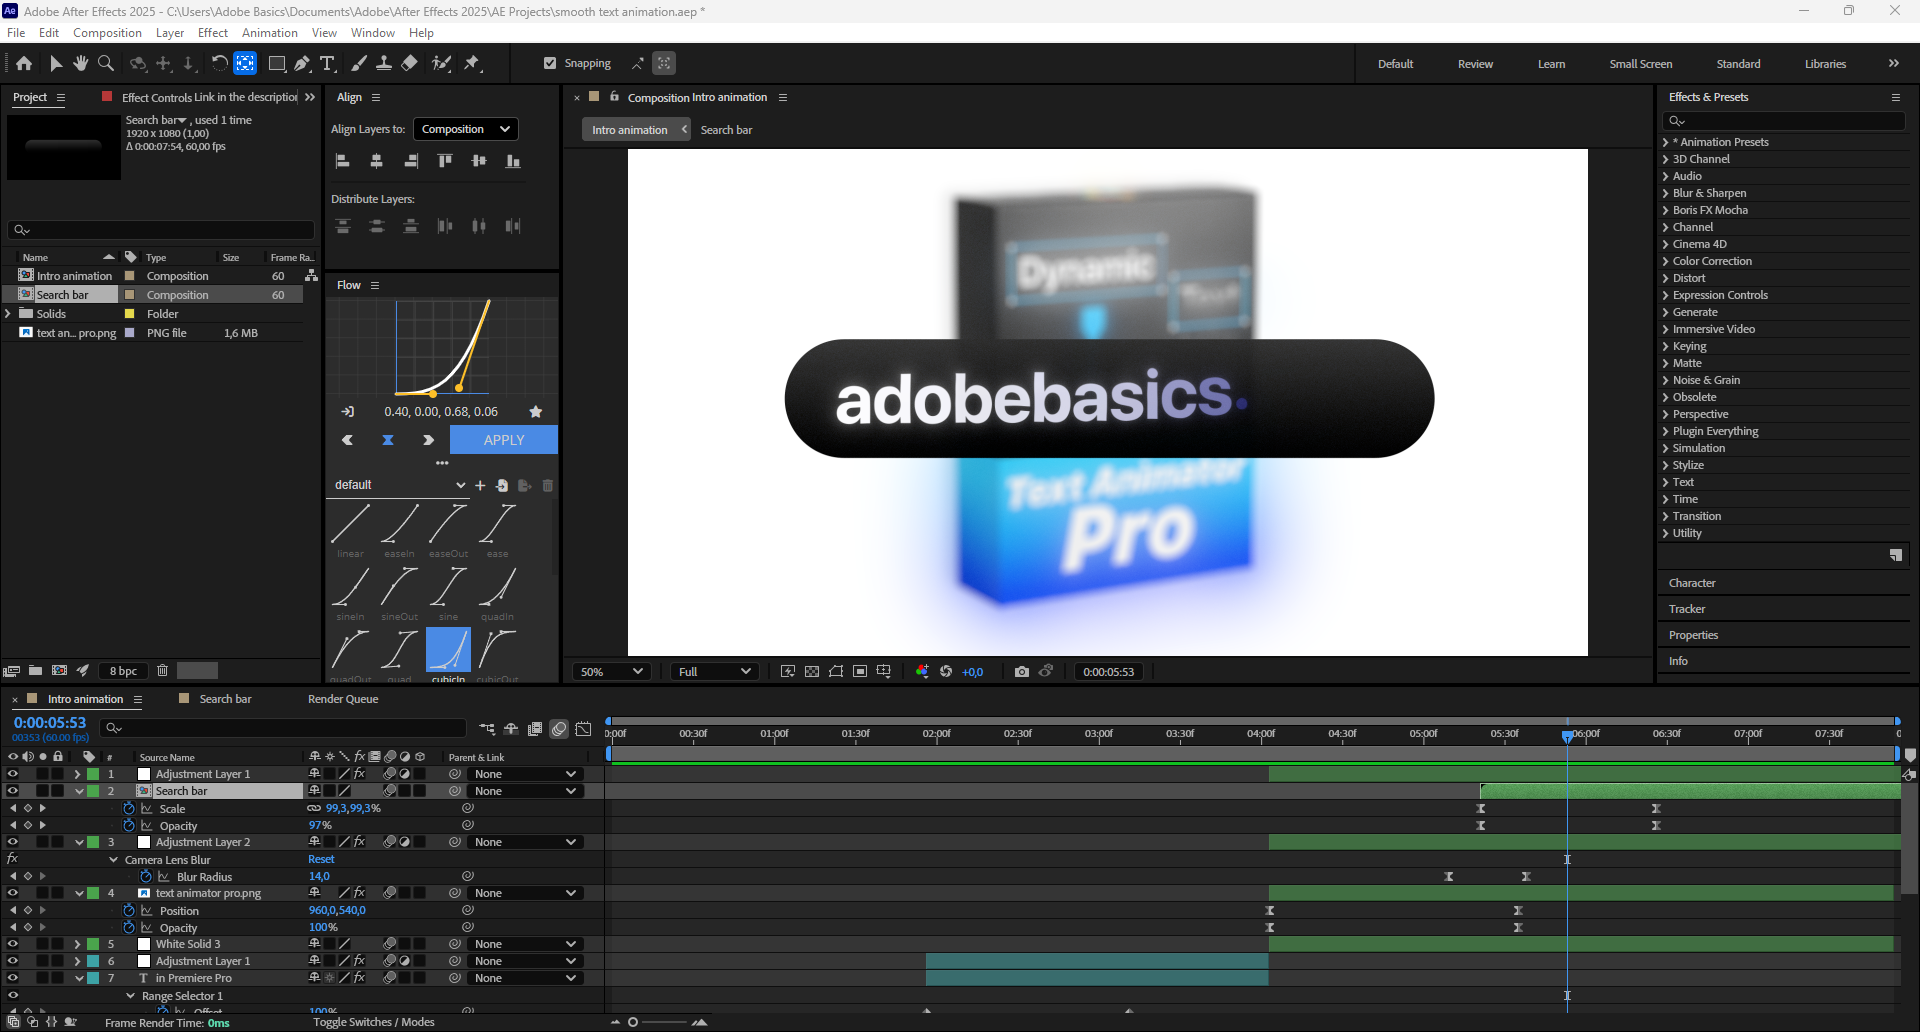
Task: Switch to the Render Queue tab
Action: [343, 699]
